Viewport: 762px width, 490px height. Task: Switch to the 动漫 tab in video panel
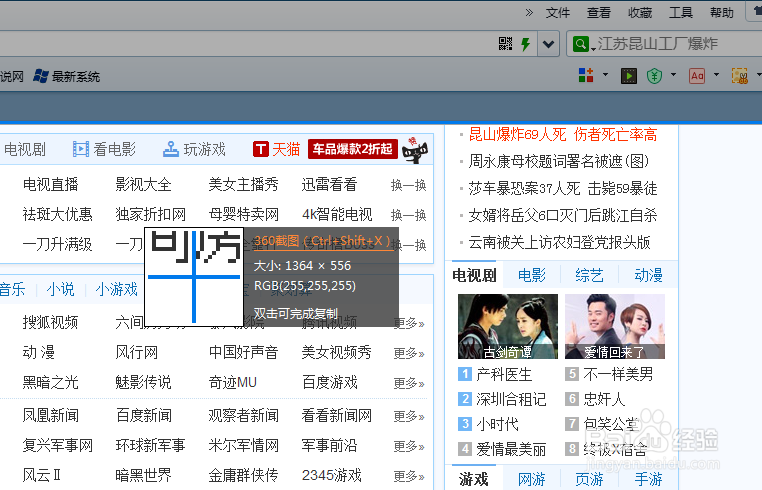tap(648, 276)
